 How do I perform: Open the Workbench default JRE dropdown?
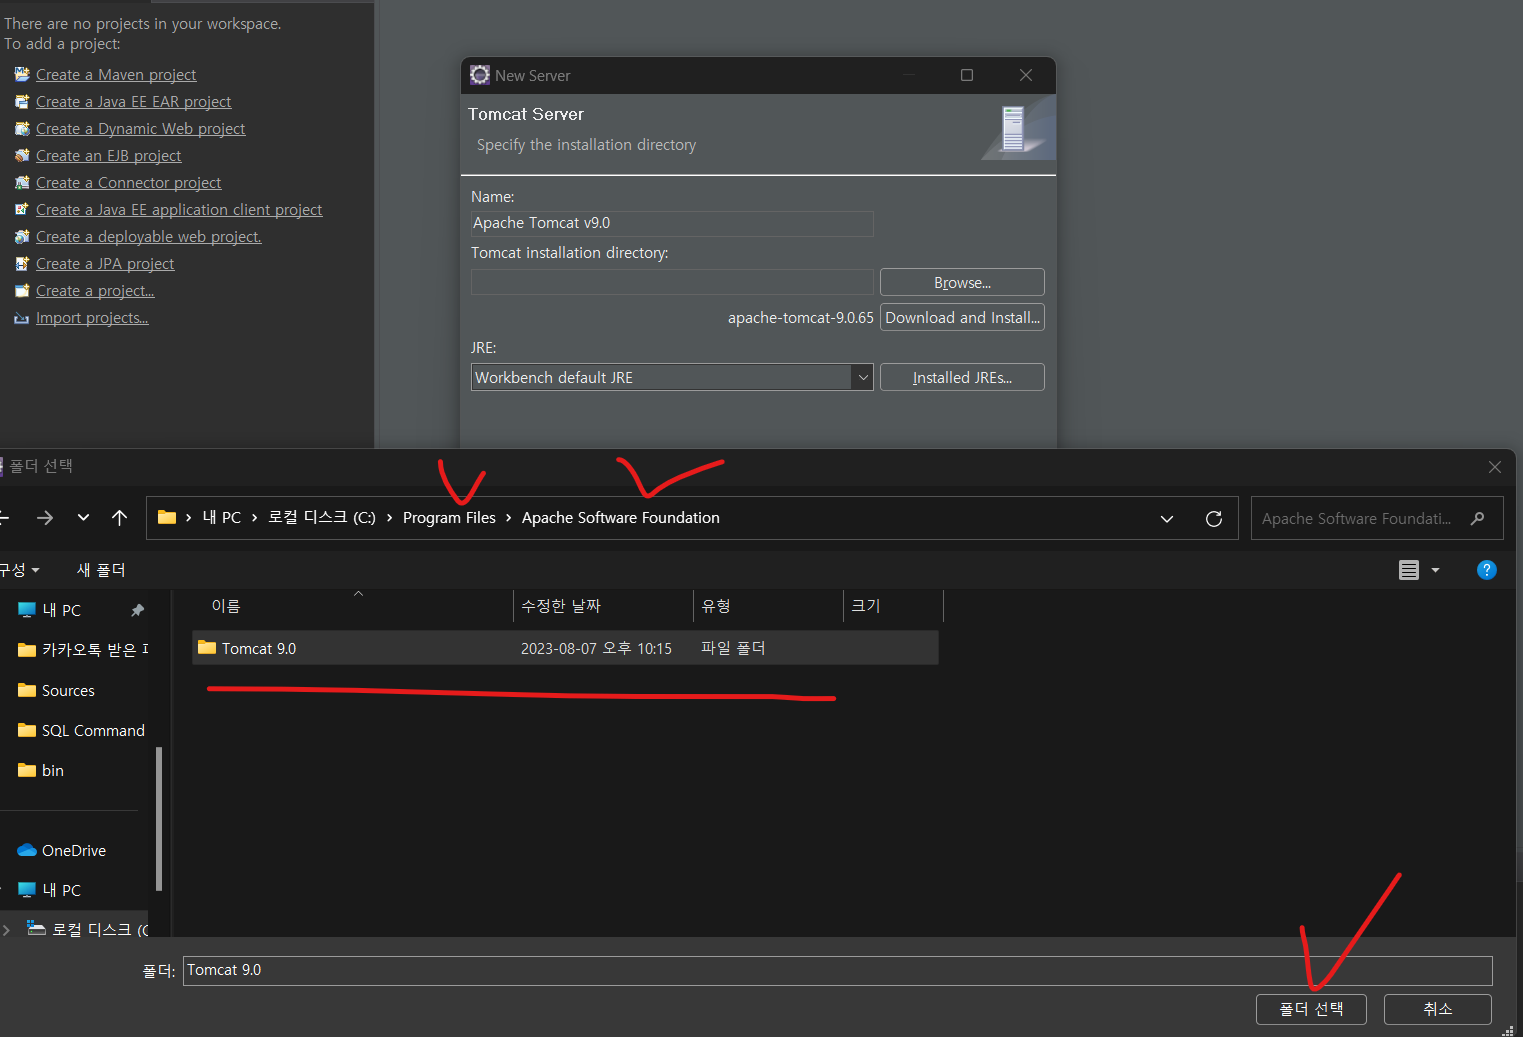tap(862, 377)
